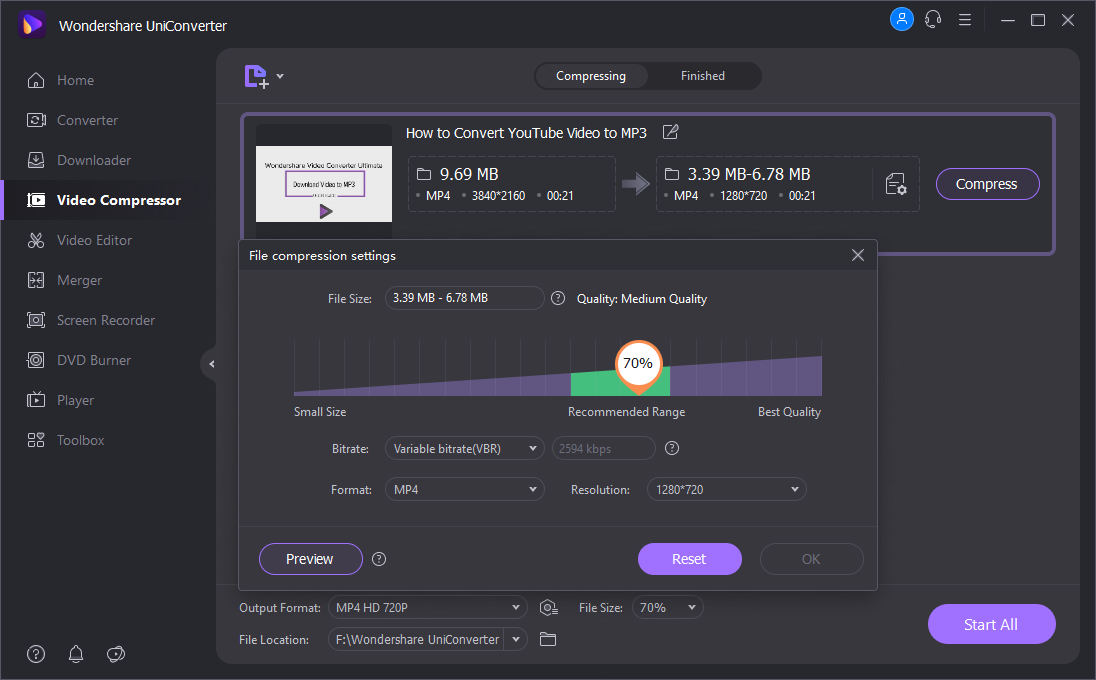Click the "Quality: Medium Quality" label
Image resolution: width=1096 pixels, height=680 pixels.
click(x=642, y=298)
